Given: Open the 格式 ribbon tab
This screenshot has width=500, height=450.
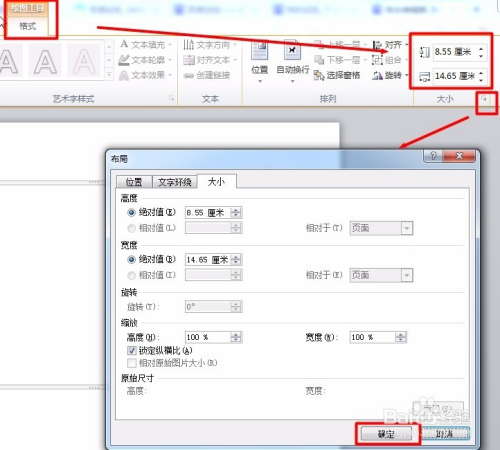Looking at the screenshot, I should tap(27, 26).
